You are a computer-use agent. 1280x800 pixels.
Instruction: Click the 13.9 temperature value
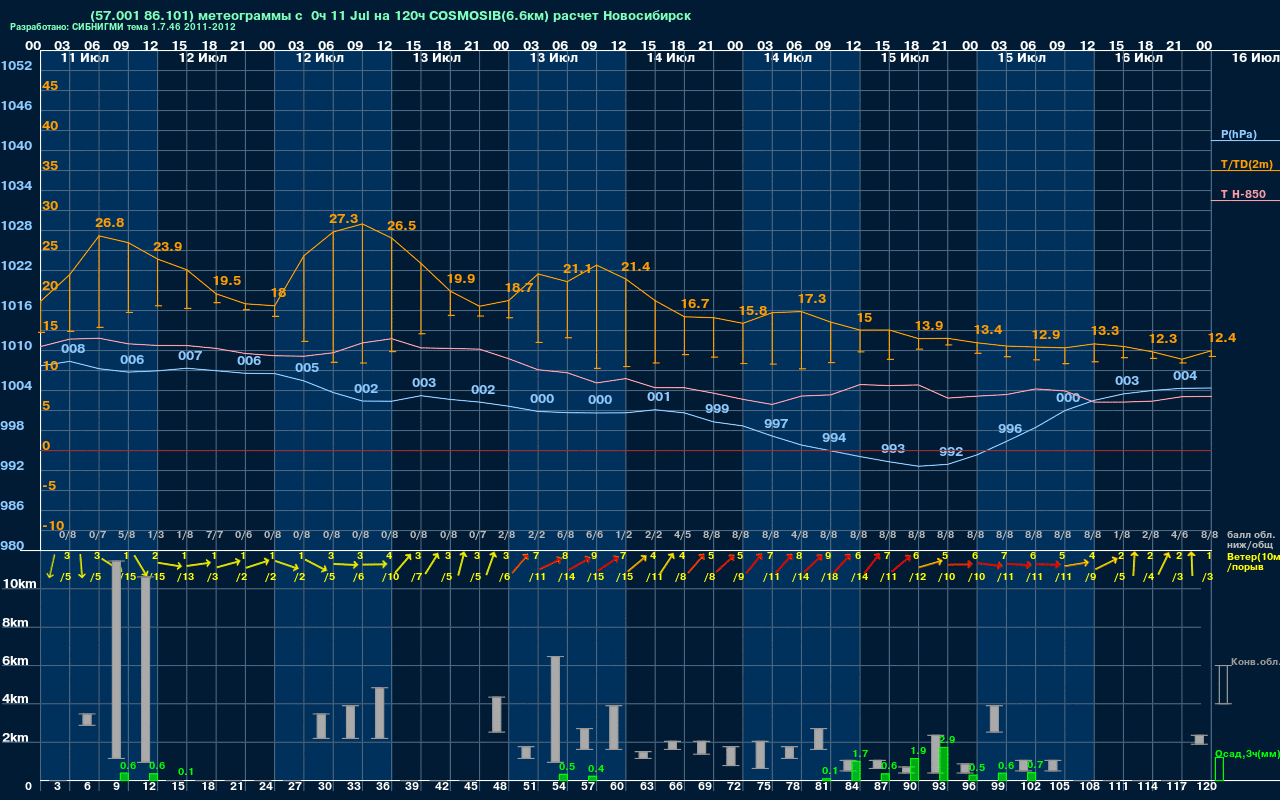(x=929, y=325)
